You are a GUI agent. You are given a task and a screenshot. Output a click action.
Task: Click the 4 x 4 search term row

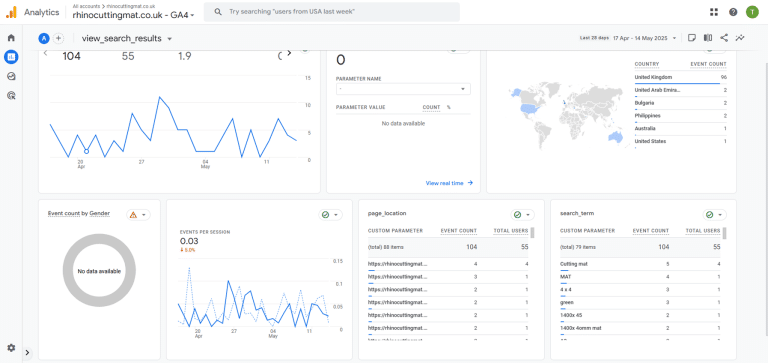pos(640,290)
